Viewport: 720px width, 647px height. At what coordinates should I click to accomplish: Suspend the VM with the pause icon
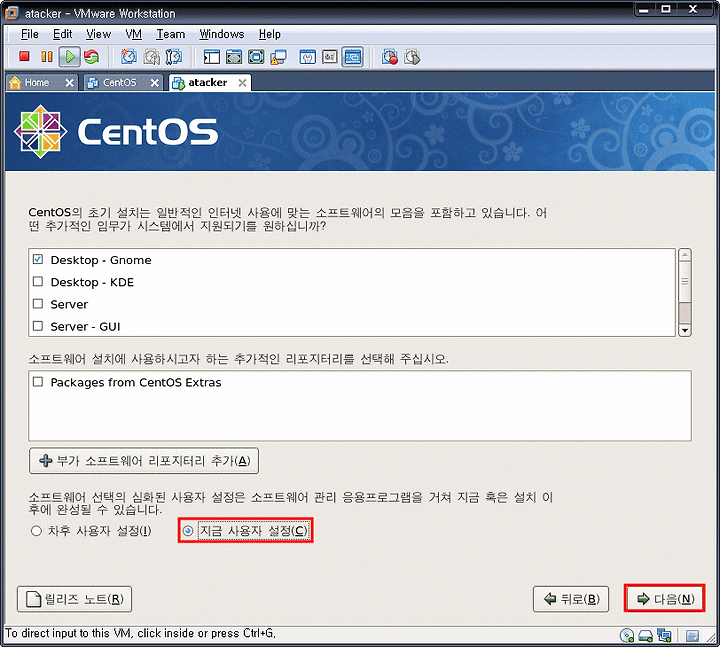47,56
